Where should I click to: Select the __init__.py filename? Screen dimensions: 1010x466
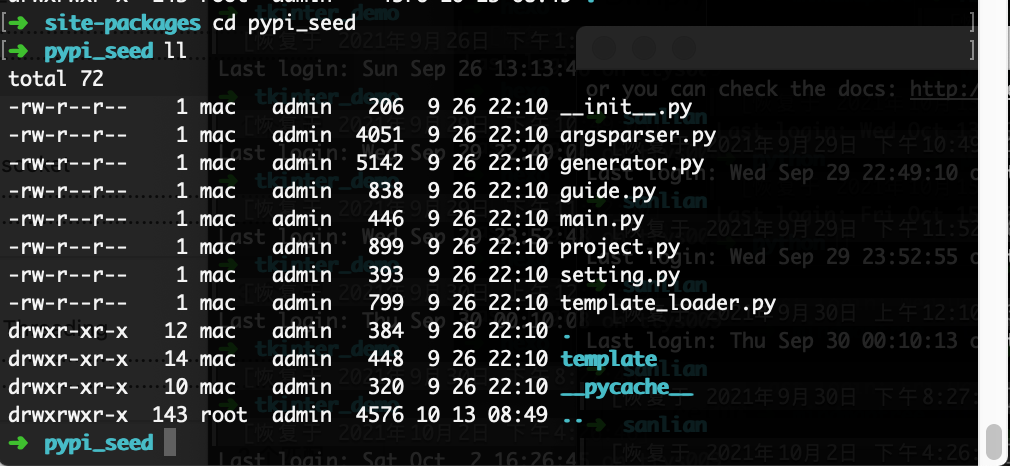[x=624, y=107]
